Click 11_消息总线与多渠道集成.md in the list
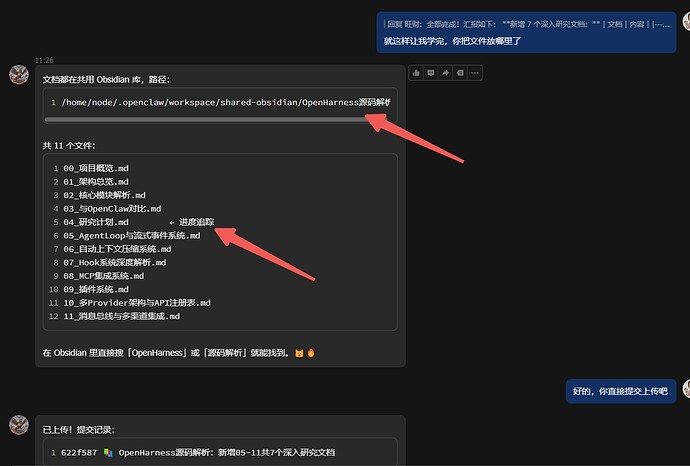690x466 pixels. [x=121, y=316]
